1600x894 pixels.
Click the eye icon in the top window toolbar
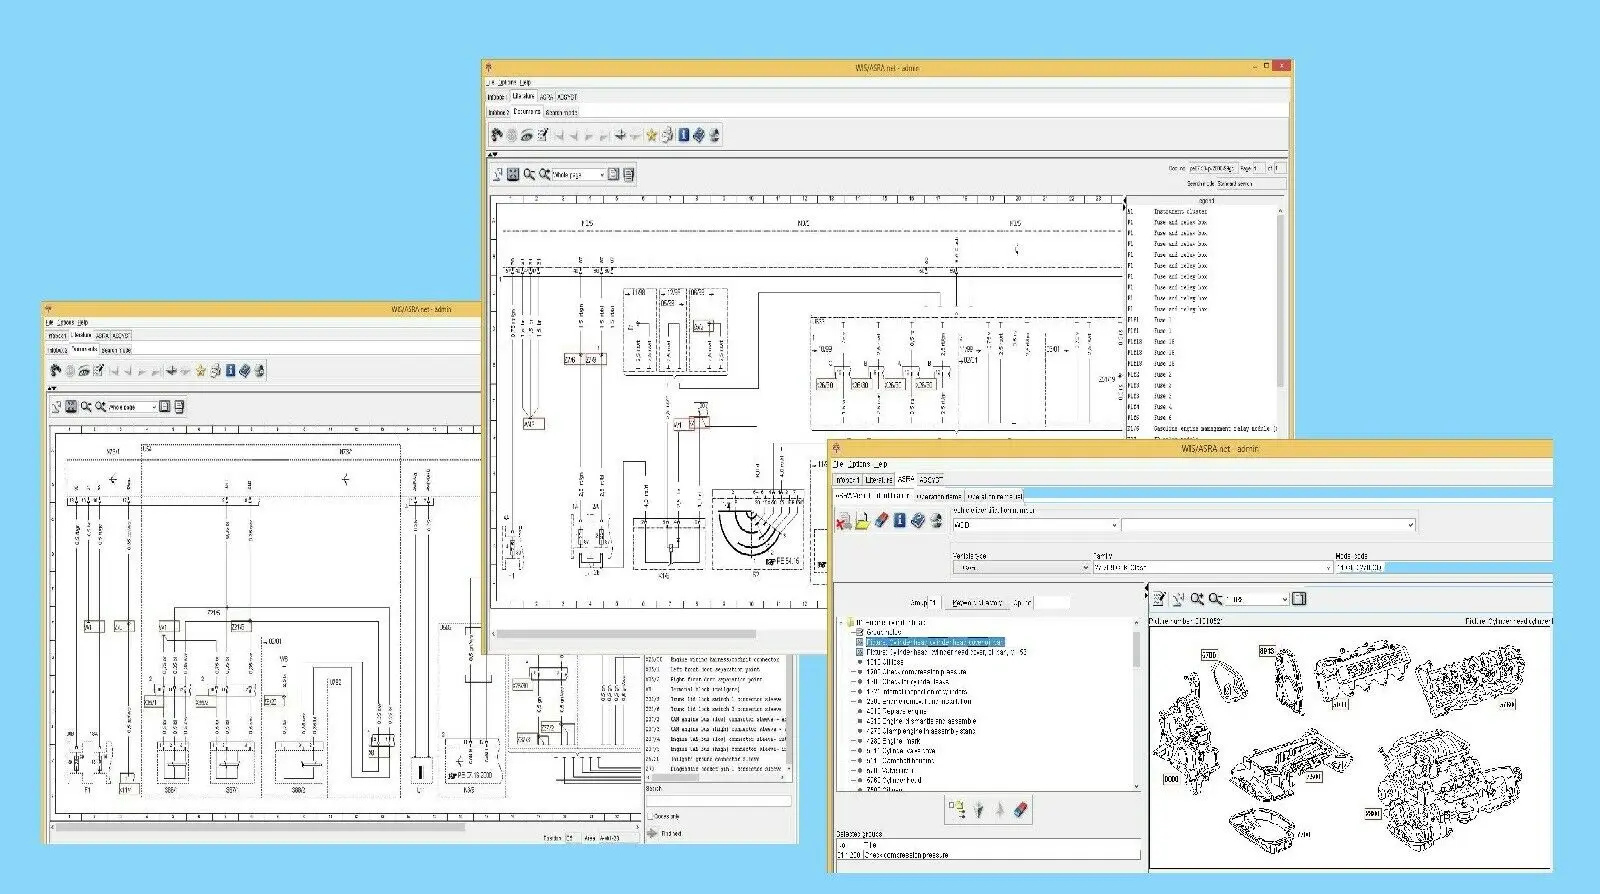[527, 135]
